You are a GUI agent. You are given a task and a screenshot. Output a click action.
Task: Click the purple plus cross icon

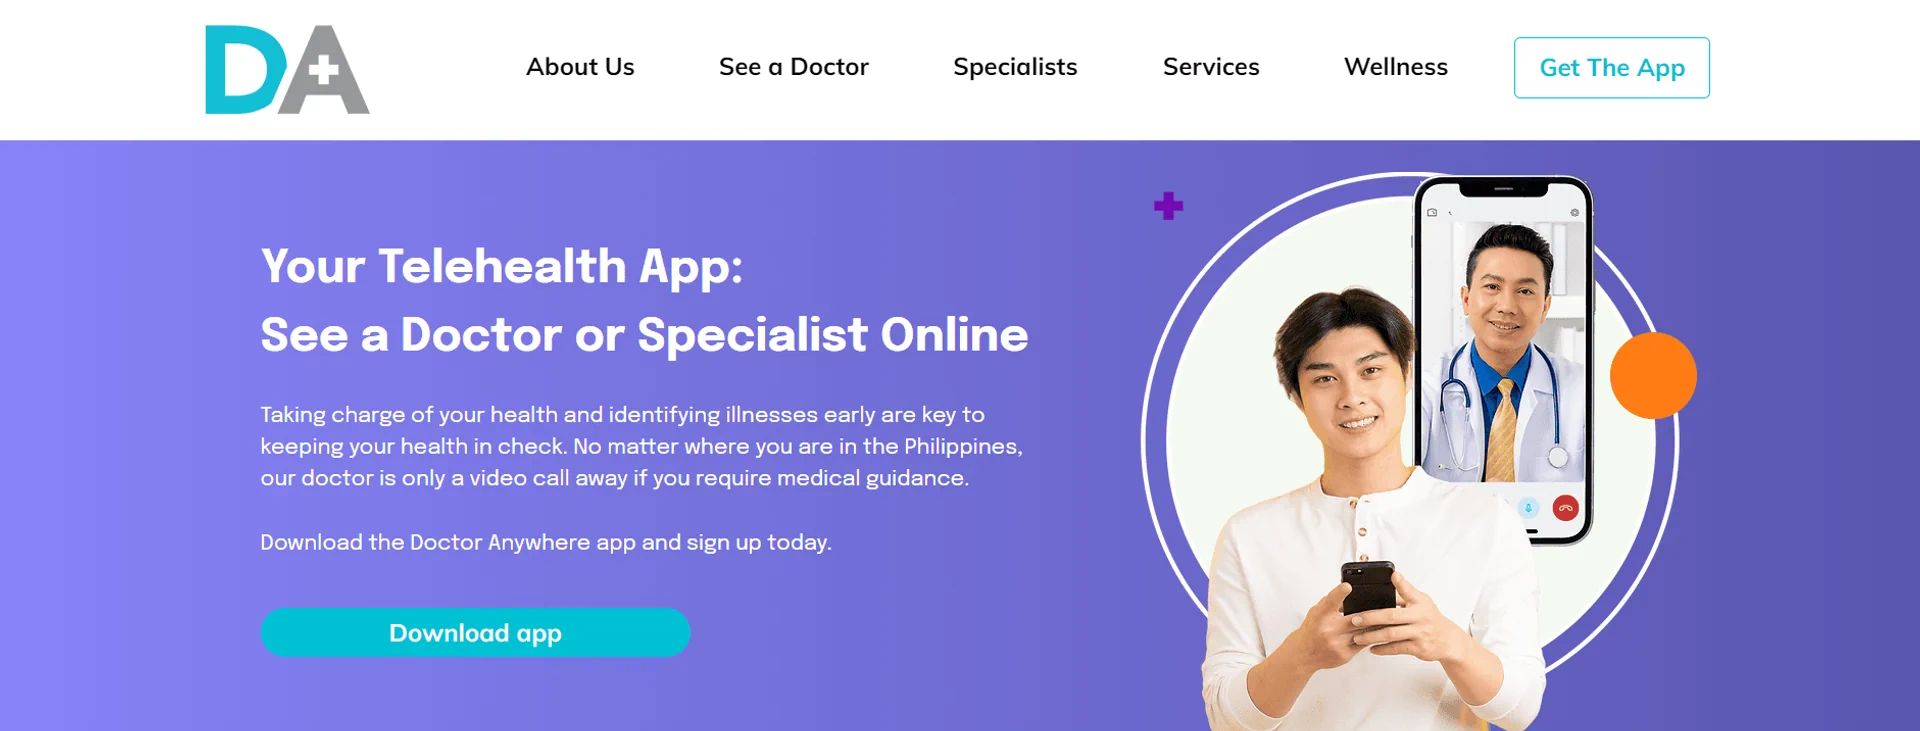point(1168,206)
